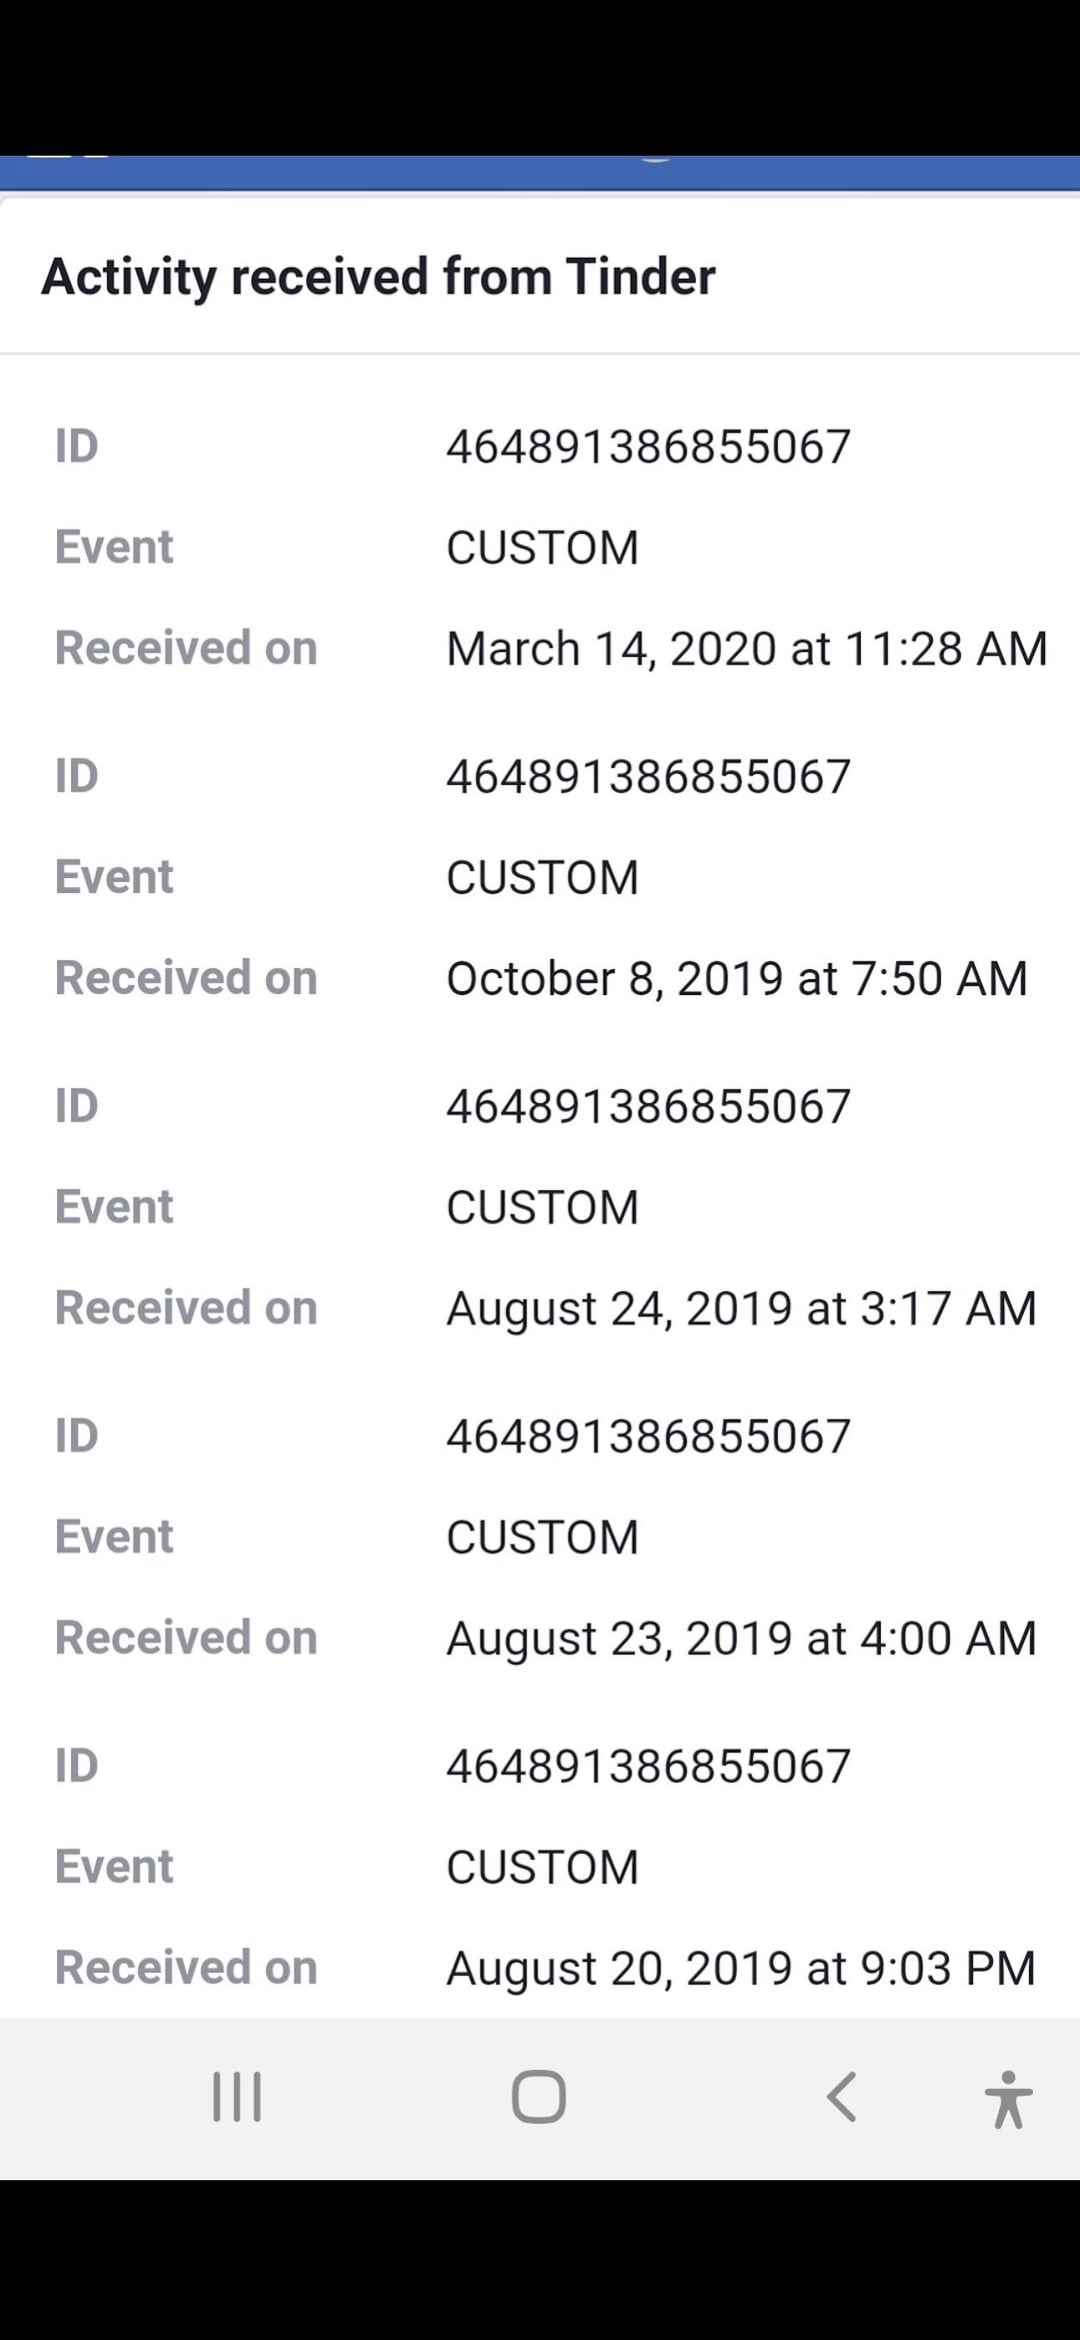This screenshot has width=1080, height=2340.
Task: Tap the ID number above the August 23 entry
Action: tap(648, 1437)
